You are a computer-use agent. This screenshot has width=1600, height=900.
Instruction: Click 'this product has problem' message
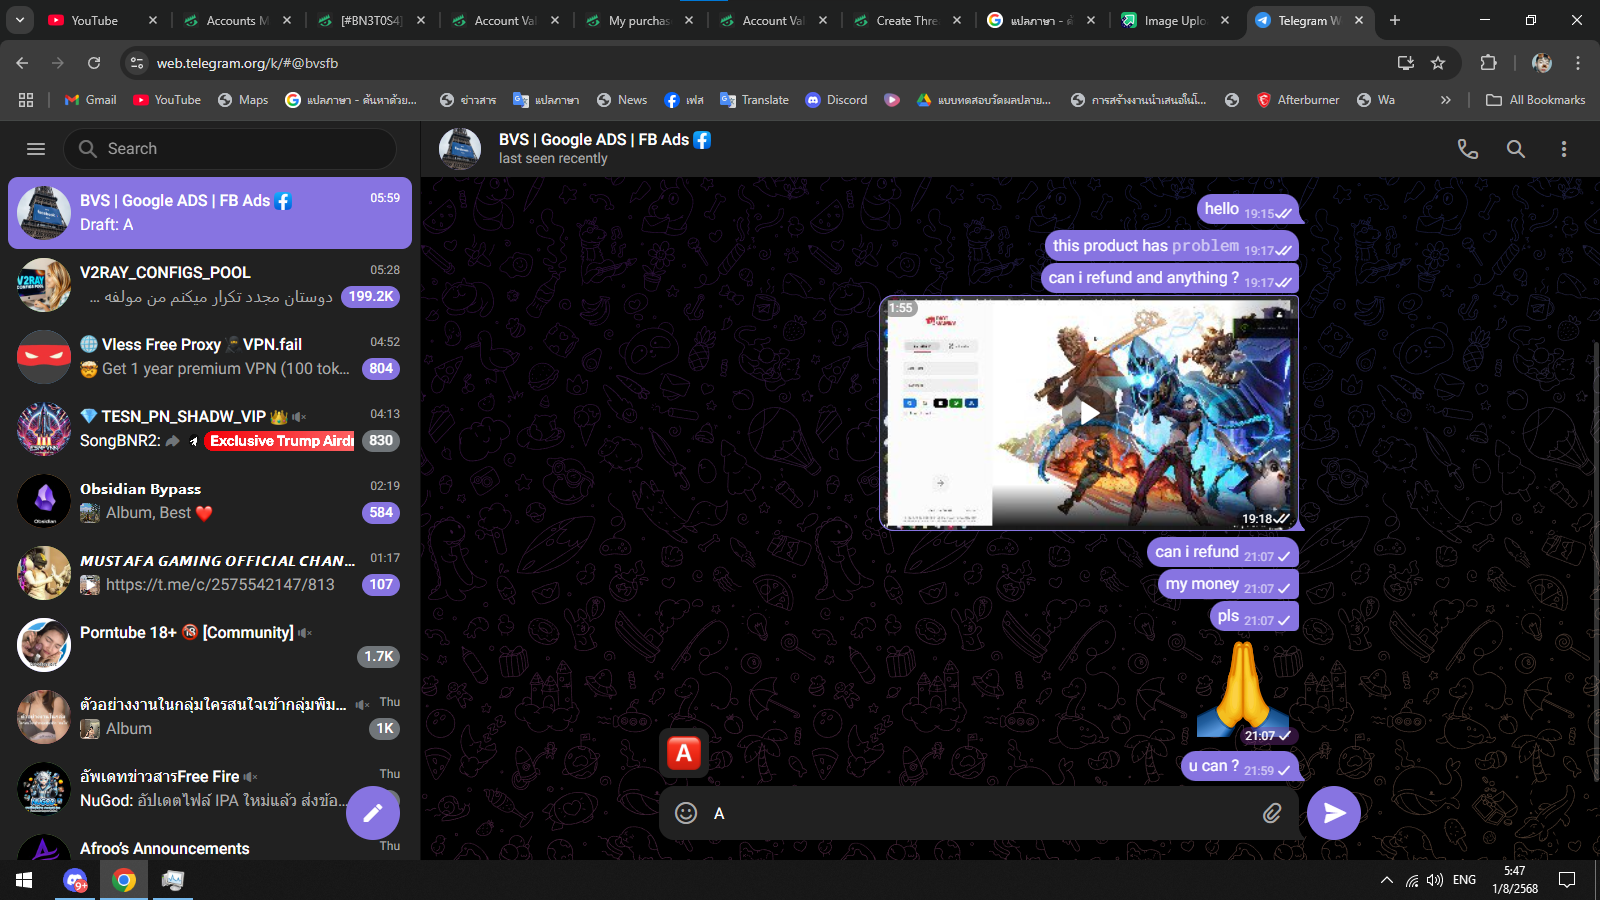(x=1172, y=246)
